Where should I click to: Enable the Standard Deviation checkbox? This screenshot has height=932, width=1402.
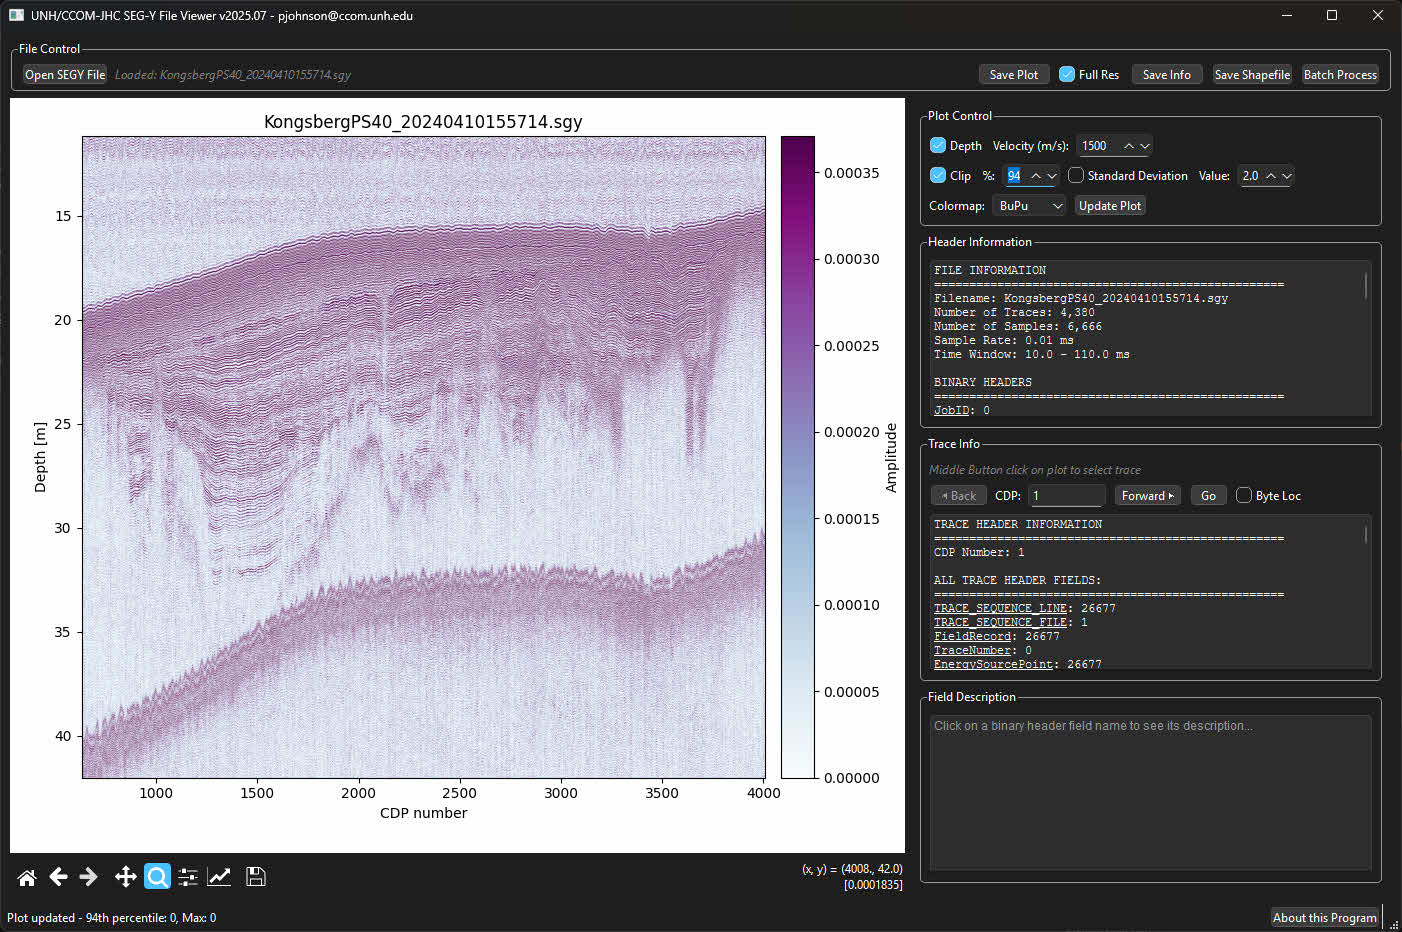click(1076, 175)
